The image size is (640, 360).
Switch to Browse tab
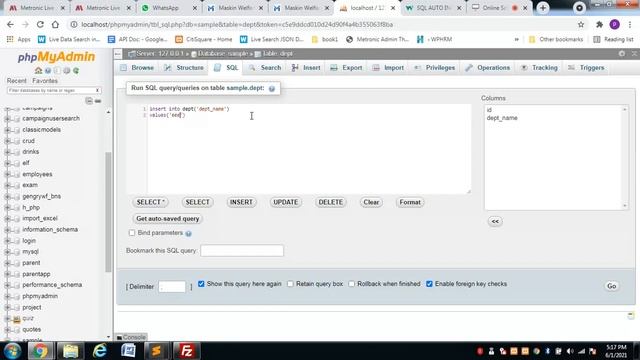pos(138,68)
